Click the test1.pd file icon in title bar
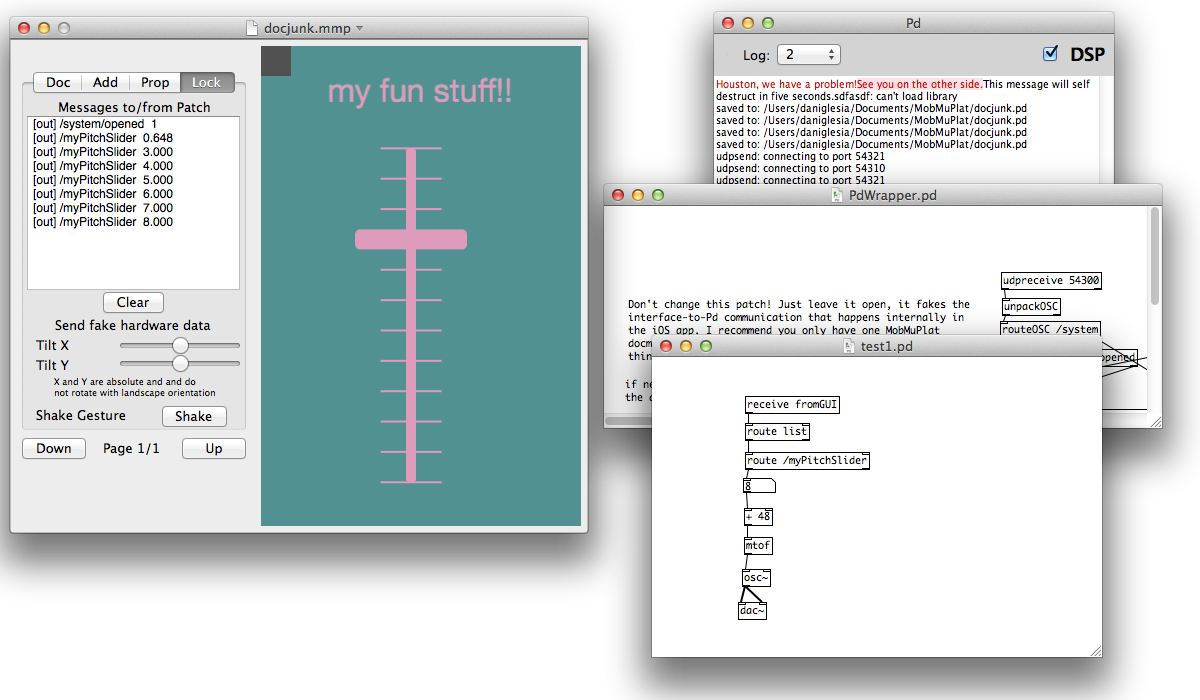Image resolution: width=1200 pixels, height=700 pixels. pos(850,346)
